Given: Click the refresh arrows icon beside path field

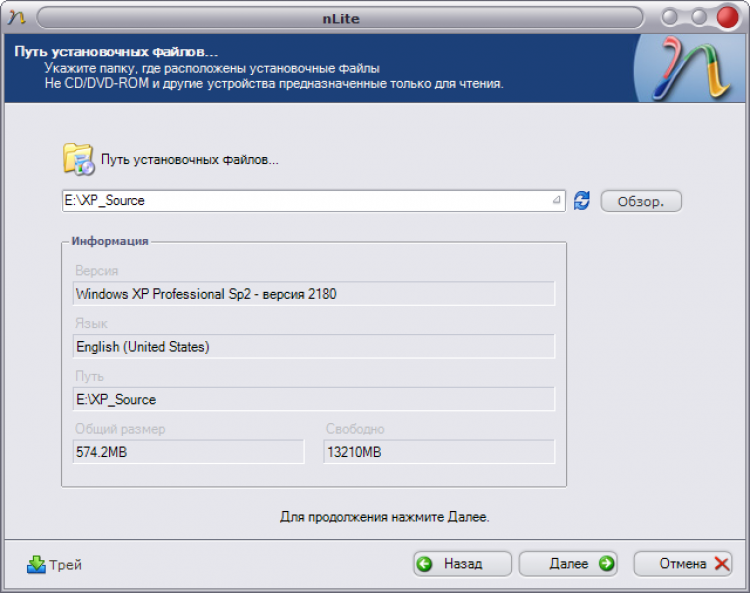Looking at the screenshot, I should pyautogui.click(x=582, y=200).
